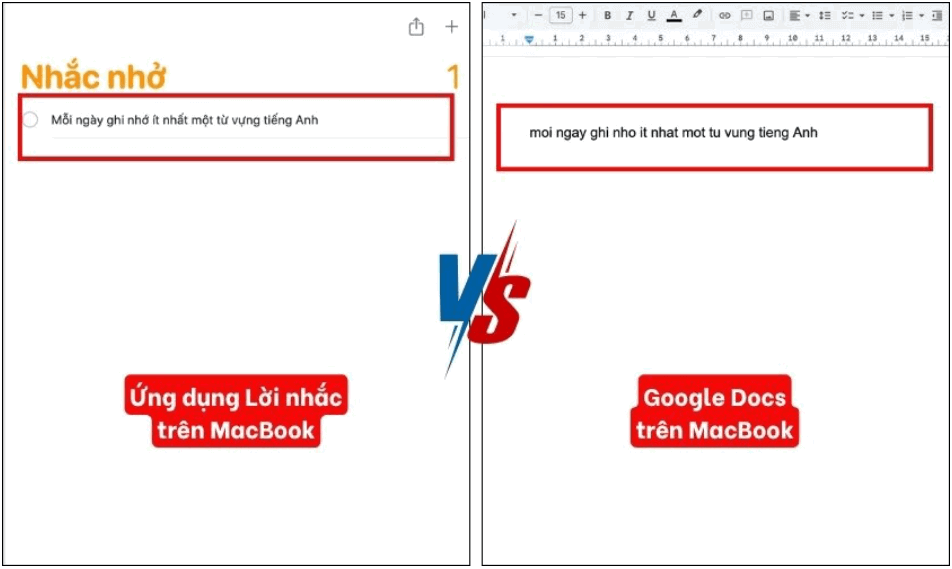Toggle the bulleted list button
Viewport: 952px width, 569px height.
877,16
